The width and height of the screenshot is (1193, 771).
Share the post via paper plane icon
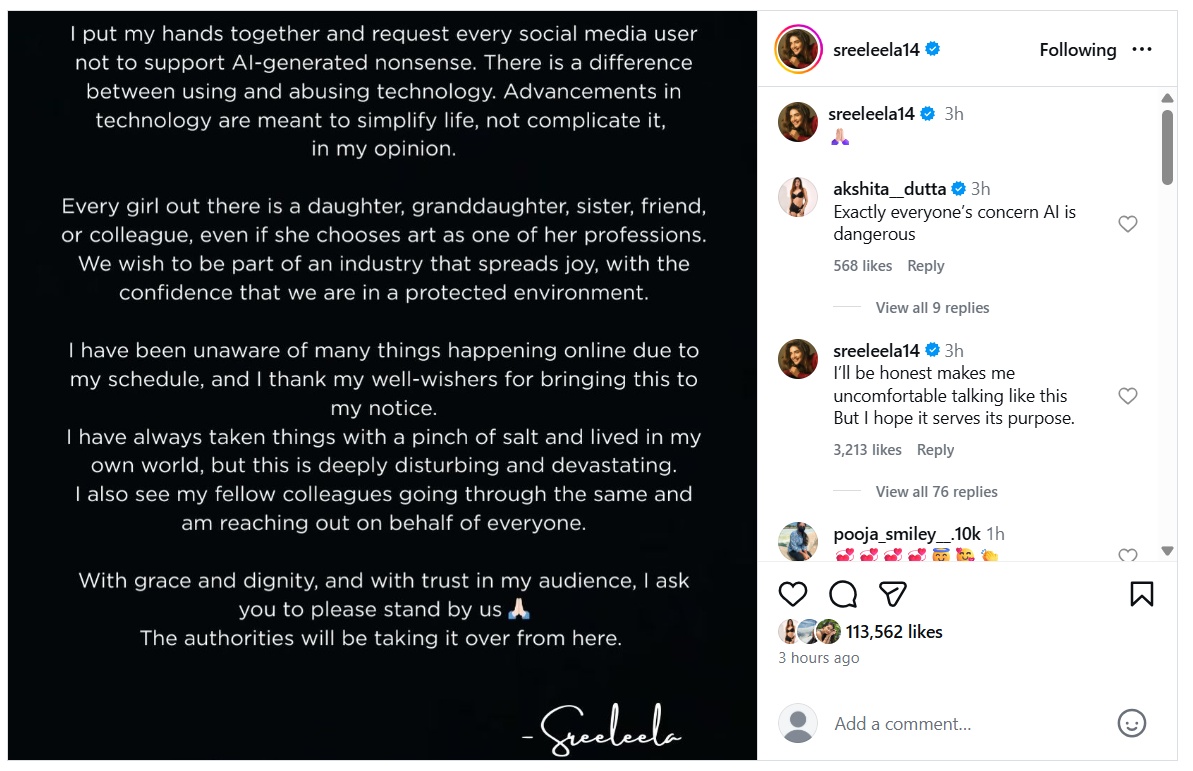[892, 594]
